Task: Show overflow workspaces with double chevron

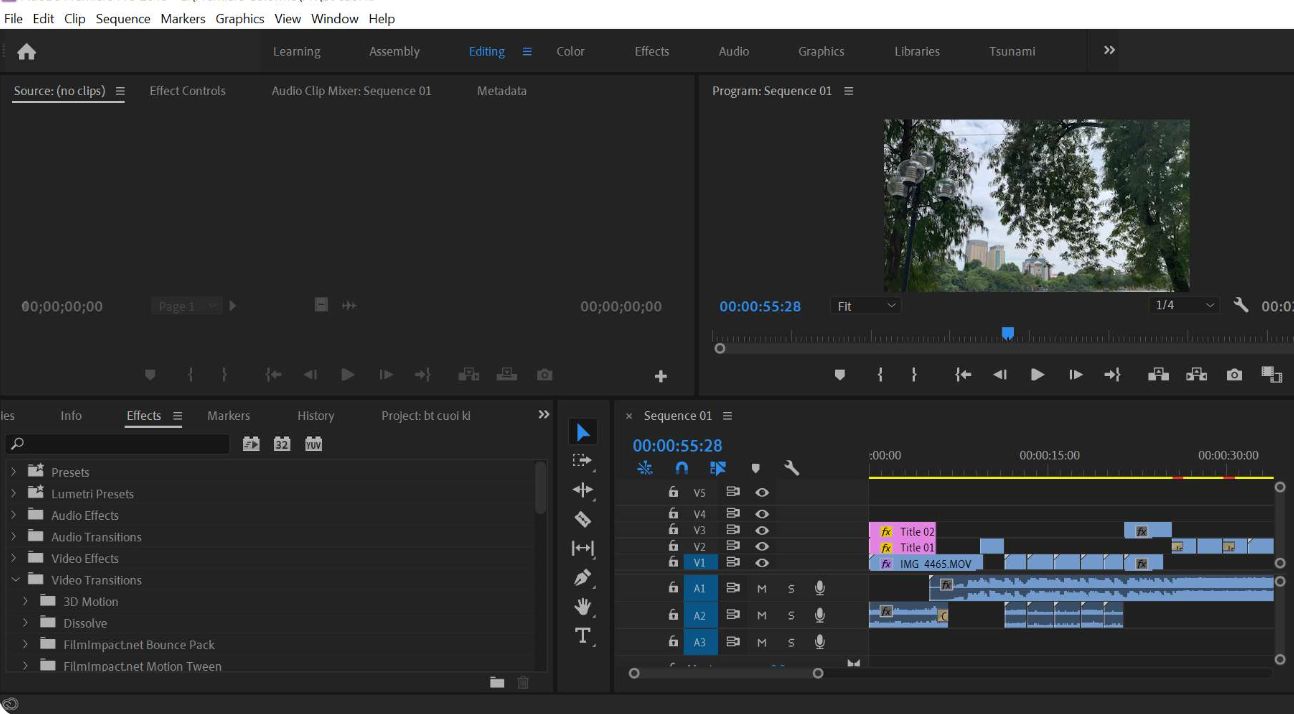Action: [x=1109, y=51]
